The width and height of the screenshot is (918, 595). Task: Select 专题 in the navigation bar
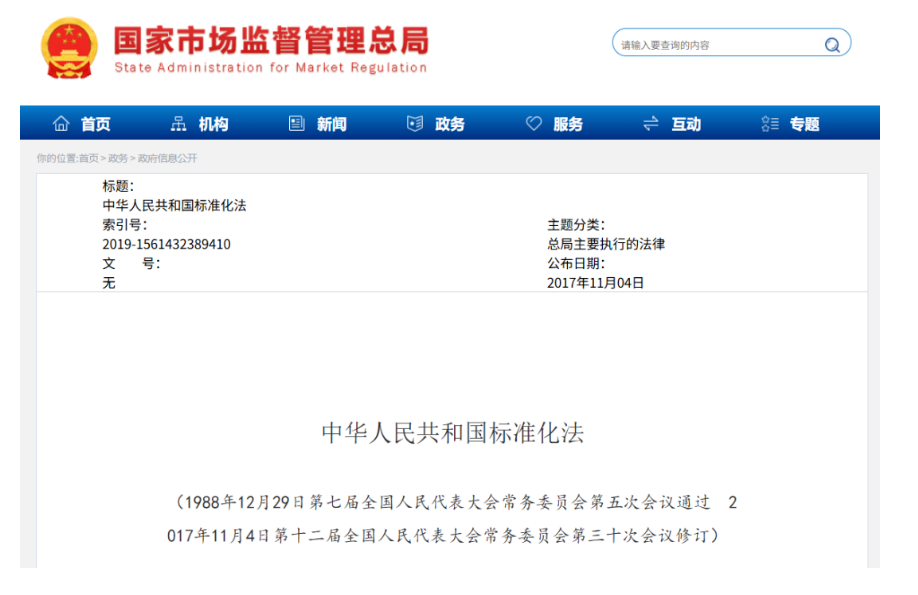click(804, 124)
